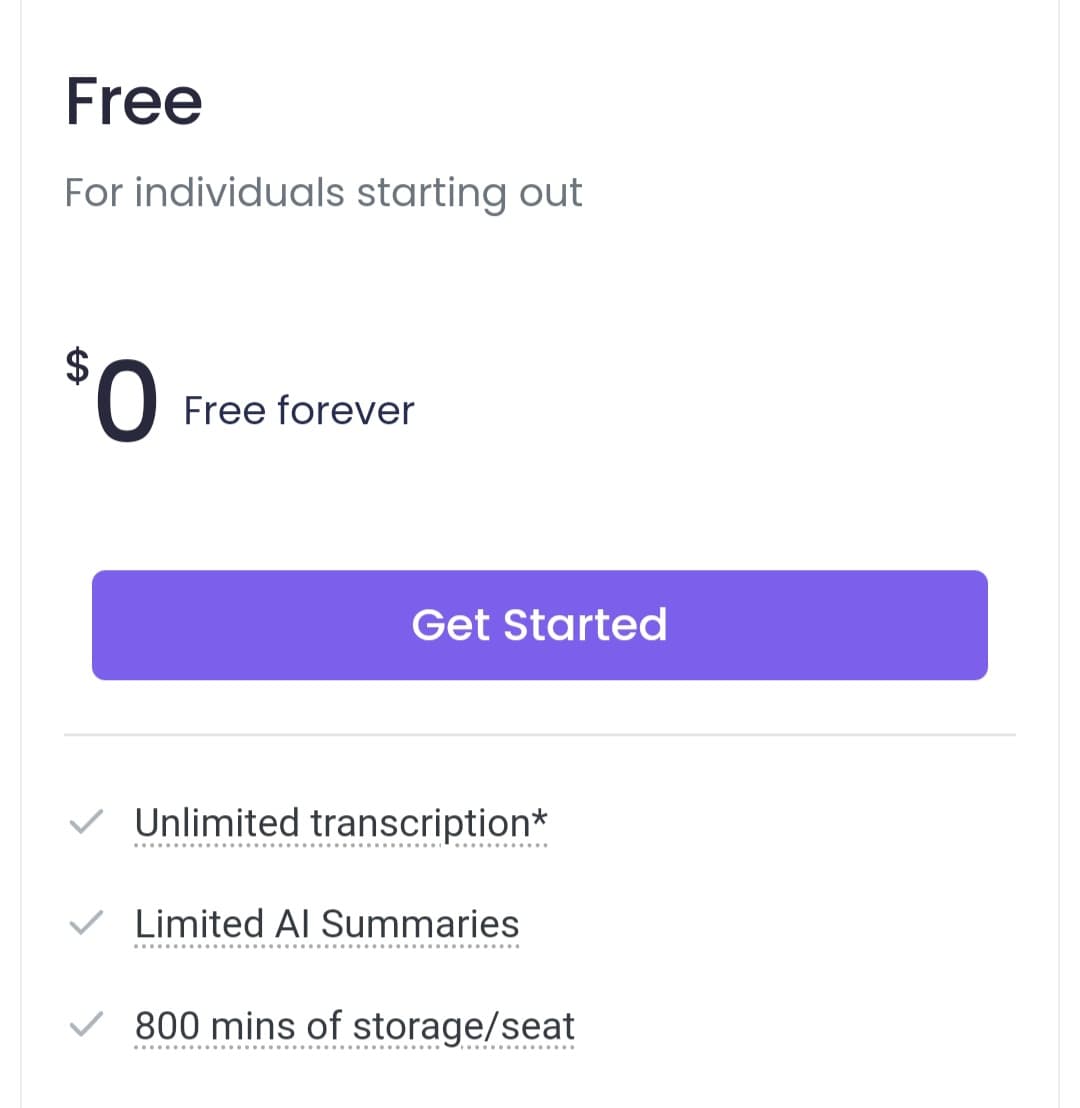The width and height of the screenshot is (1080, 1108).
Task: Click the checkmark beside Unlimited transcription
Action: coord(88,823)
